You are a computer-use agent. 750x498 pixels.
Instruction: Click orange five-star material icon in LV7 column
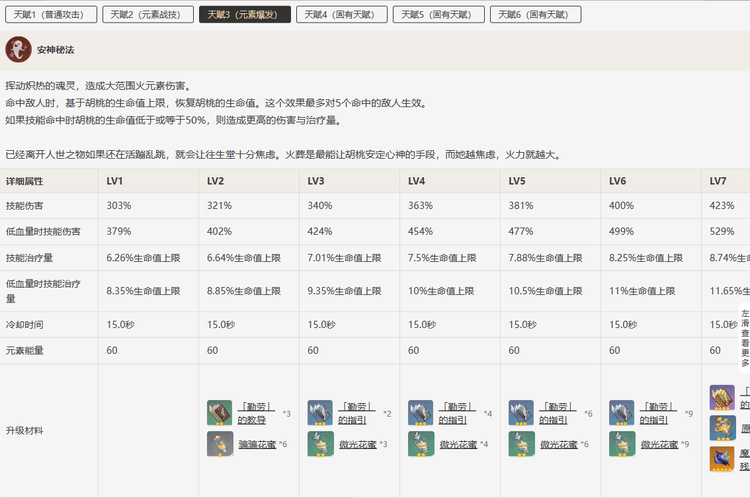(722, 459)
